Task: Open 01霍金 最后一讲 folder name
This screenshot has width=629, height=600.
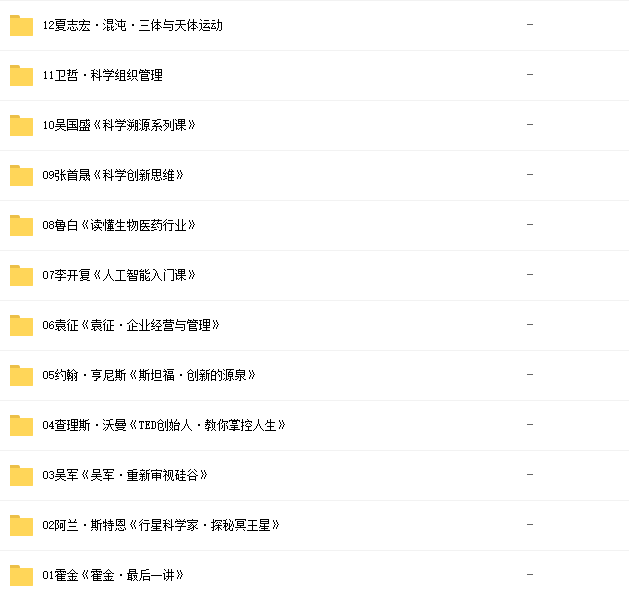Action: coord(113,575)
